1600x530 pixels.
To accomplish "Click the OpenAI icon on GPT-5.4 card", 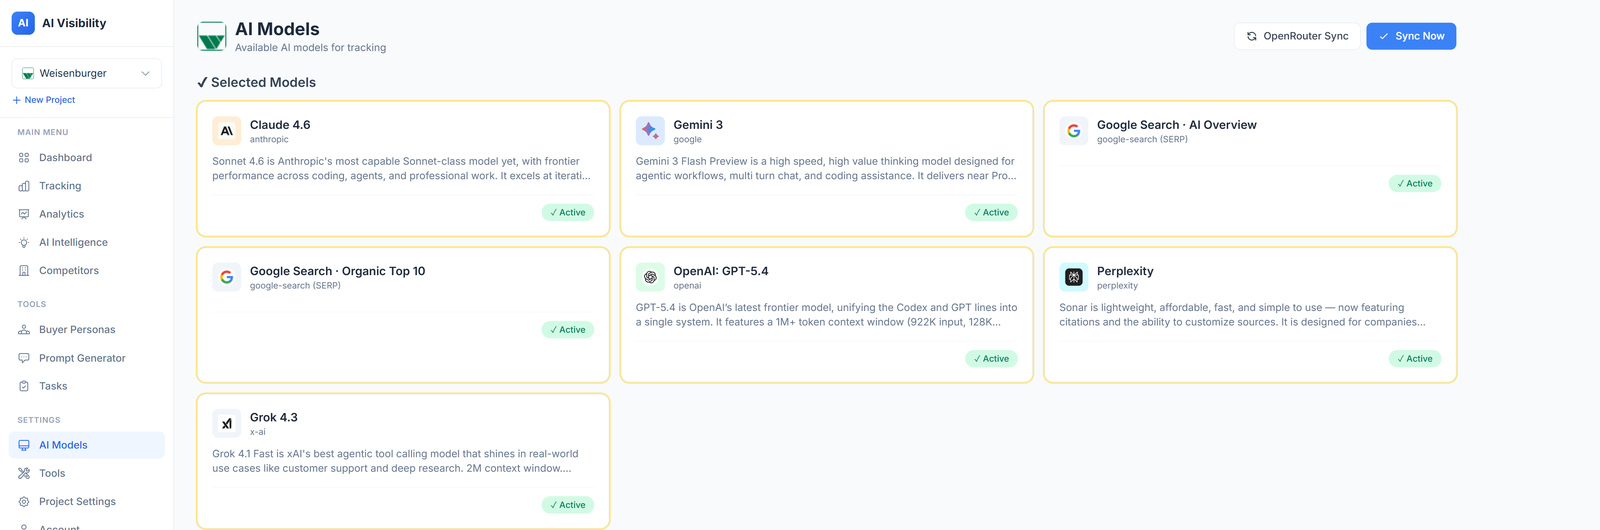I will point(650,277).
